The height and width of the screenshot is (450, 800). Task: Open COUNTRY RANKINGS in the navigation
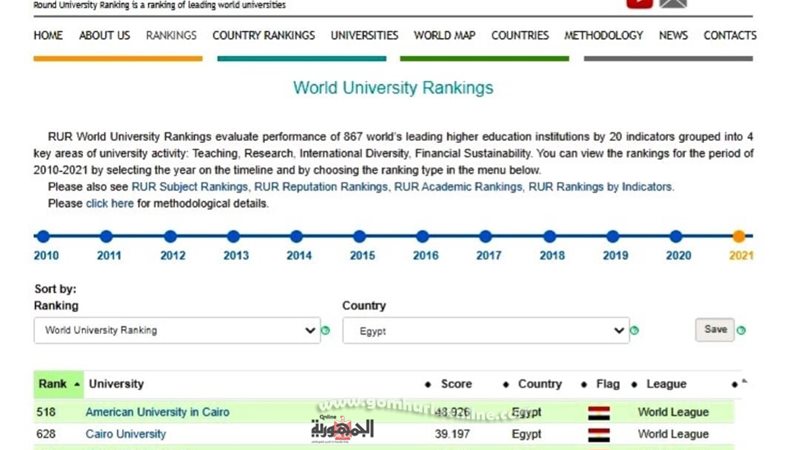click(263, 35)
